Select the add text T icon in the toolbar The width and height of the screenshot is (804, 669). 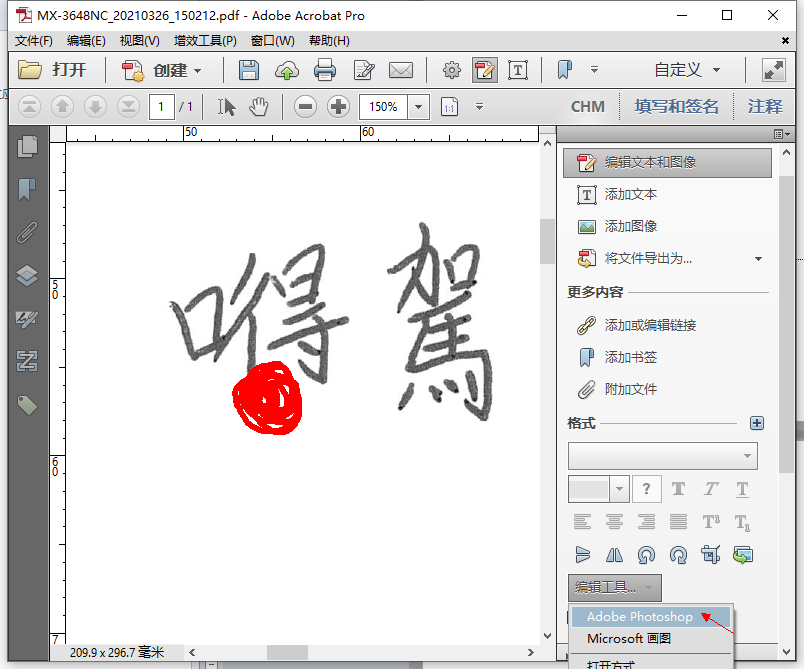coord(518,70)
